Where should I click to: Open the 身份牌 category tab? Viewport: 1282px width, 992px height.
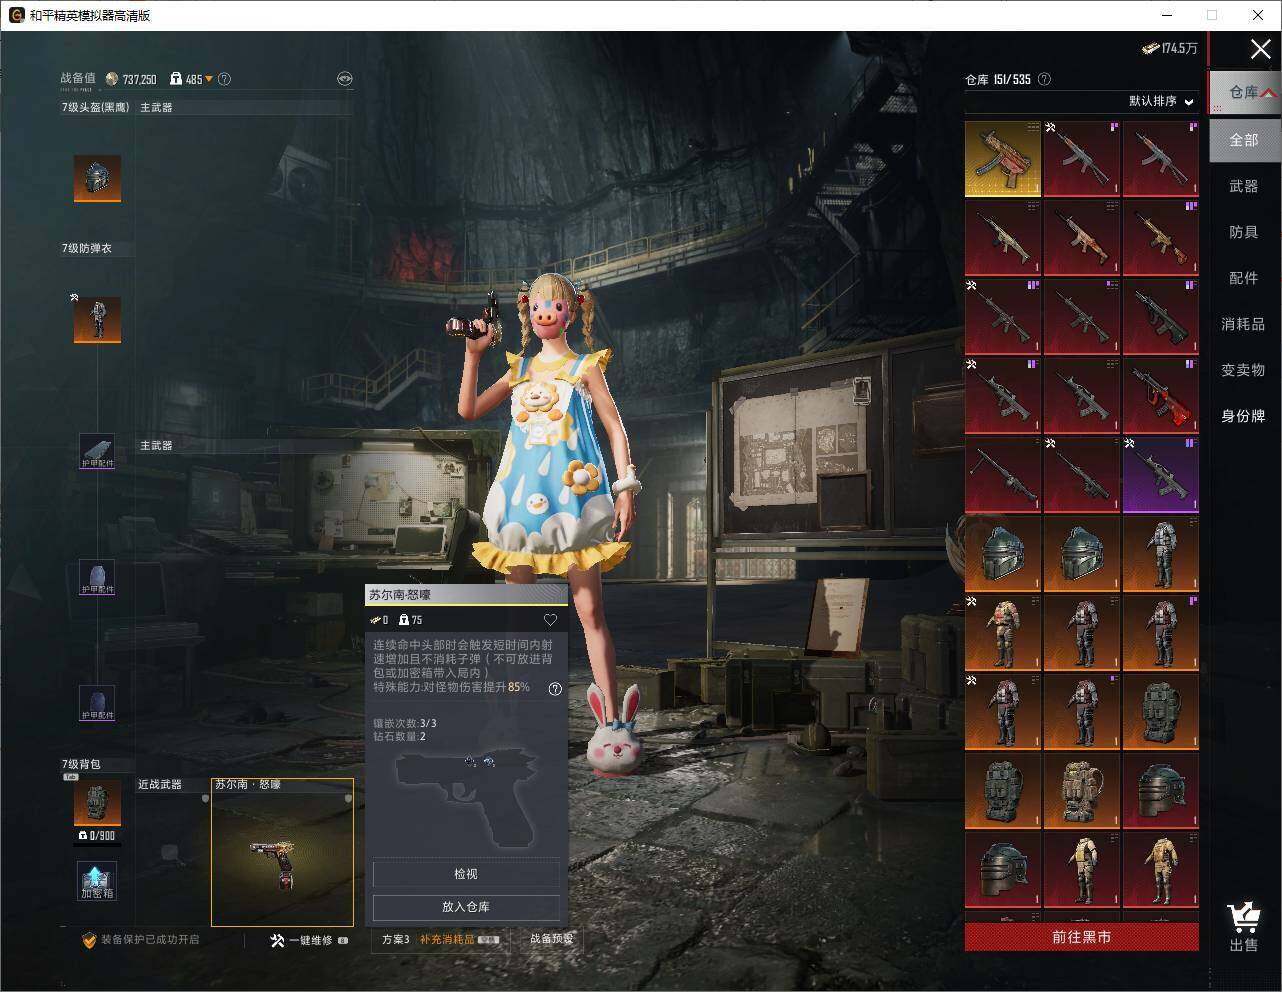coord(1244,416)
